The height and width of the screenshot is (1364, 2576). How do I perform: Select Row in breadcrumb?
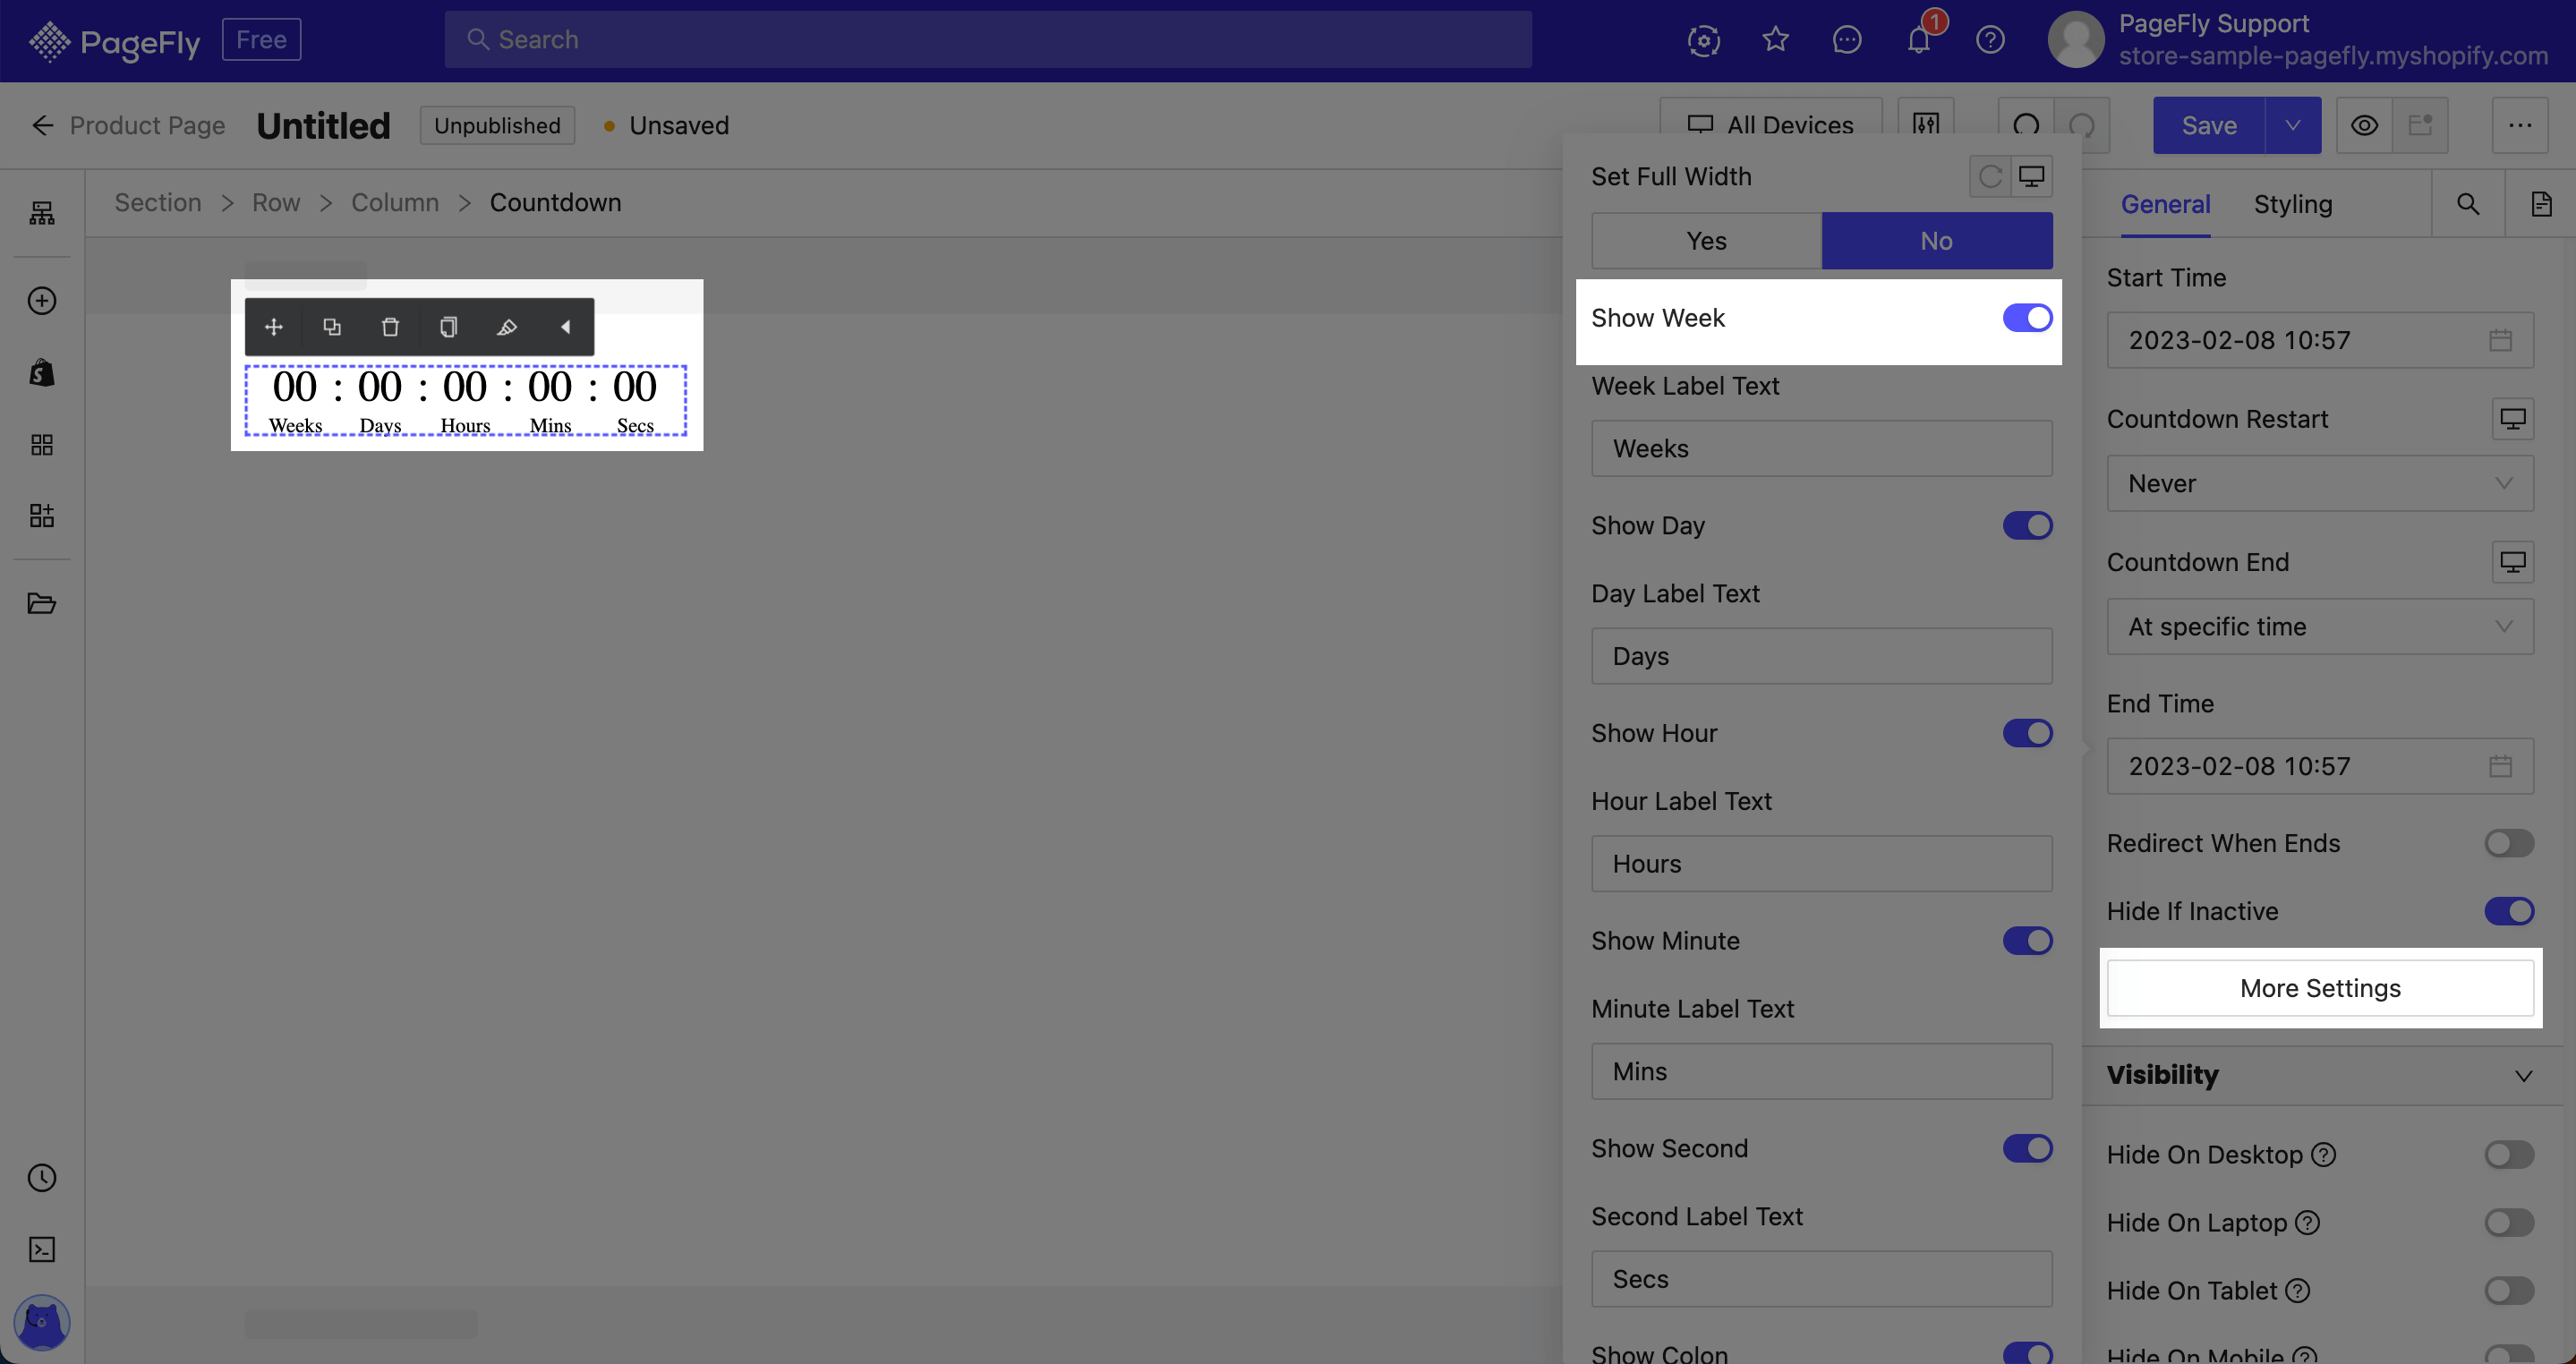276,203
